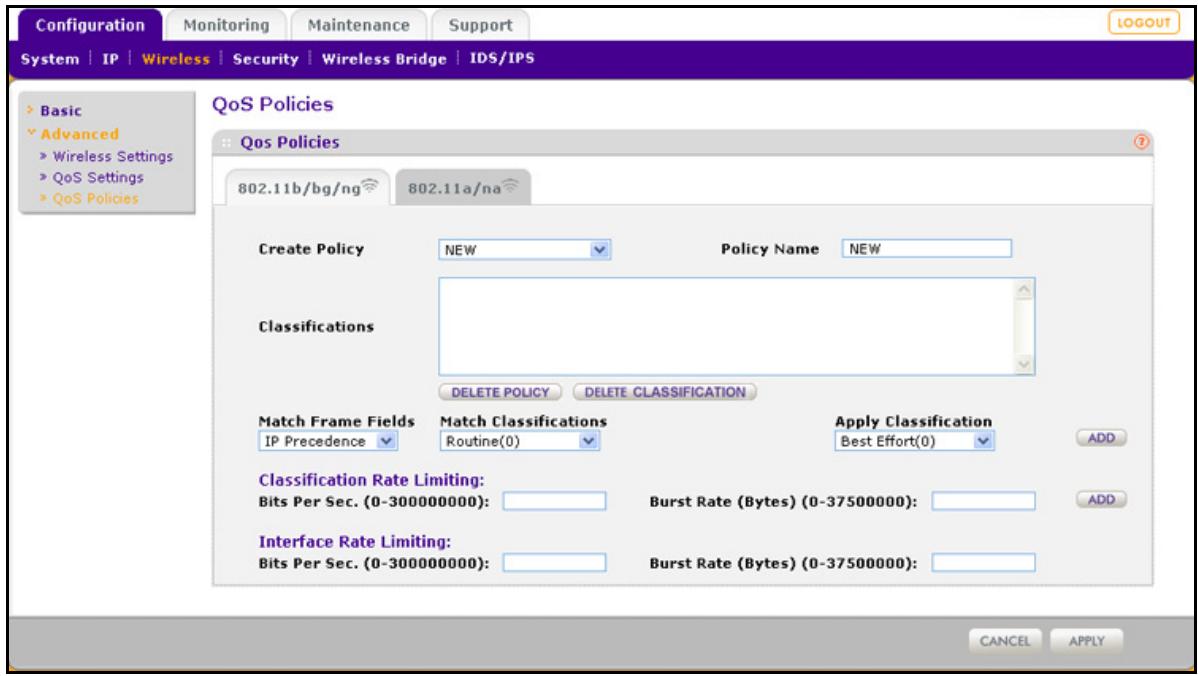
Task: Click the CANCEL button
Action: click(x=1005, y=641)
